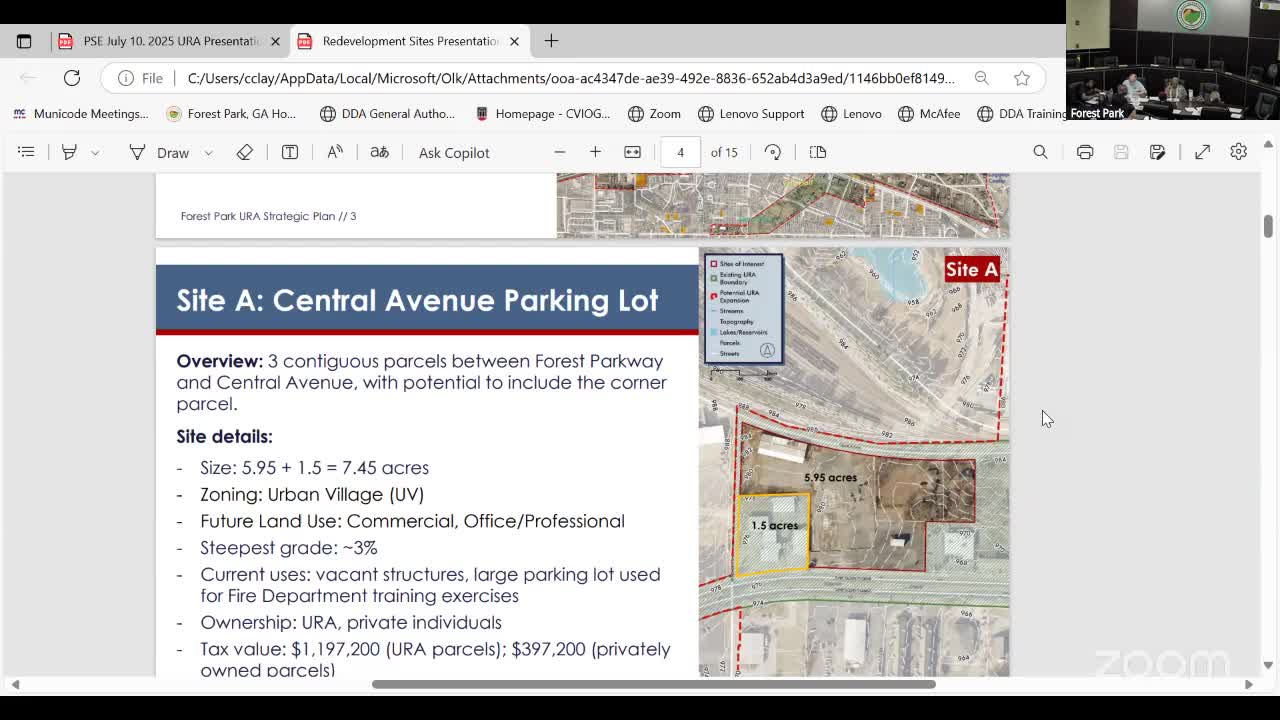Select the highlighter tool

point(69,151)
